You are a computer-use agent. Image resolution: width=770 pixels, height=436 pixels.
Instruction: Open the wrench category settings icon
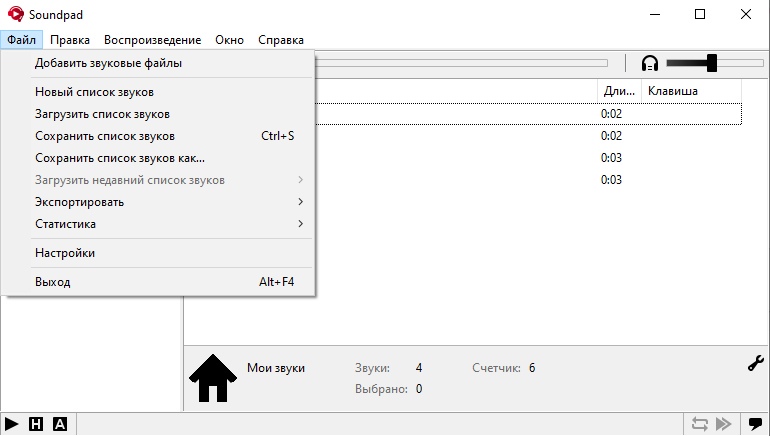(x=755, y=363)
